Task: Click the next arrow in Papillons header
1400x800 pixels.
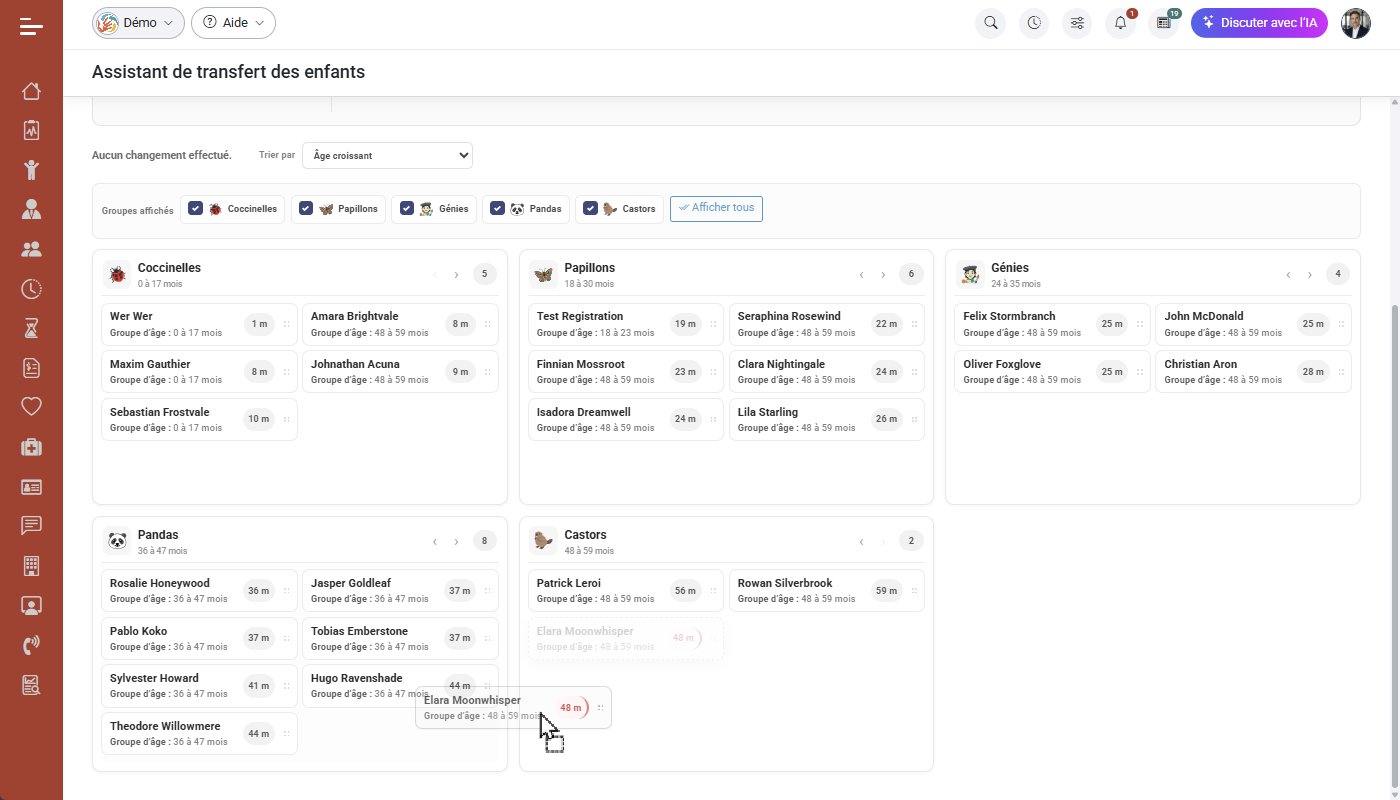Action: pyautogui.click(x=883, y=274)
